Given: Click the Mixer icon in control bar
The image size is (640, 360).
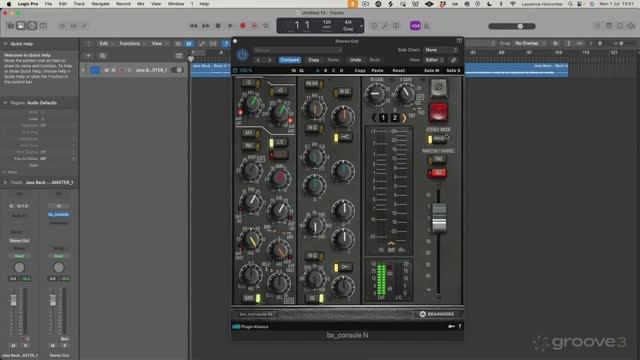Looking at the screenshot, I should coord(73,26).
